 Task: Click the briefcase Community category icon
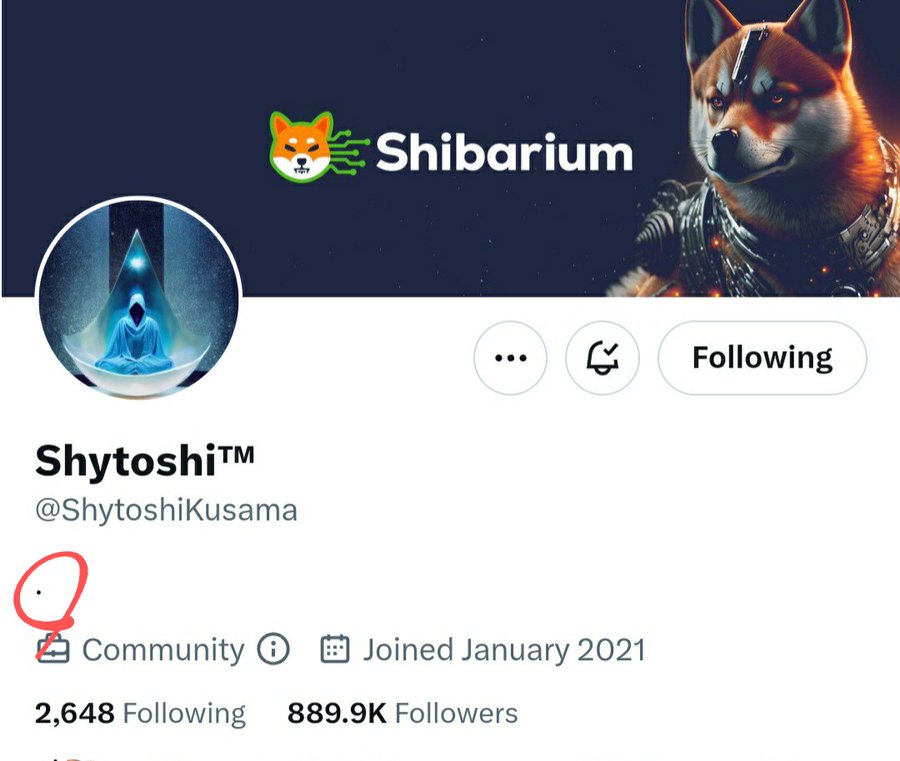(52, 649)
